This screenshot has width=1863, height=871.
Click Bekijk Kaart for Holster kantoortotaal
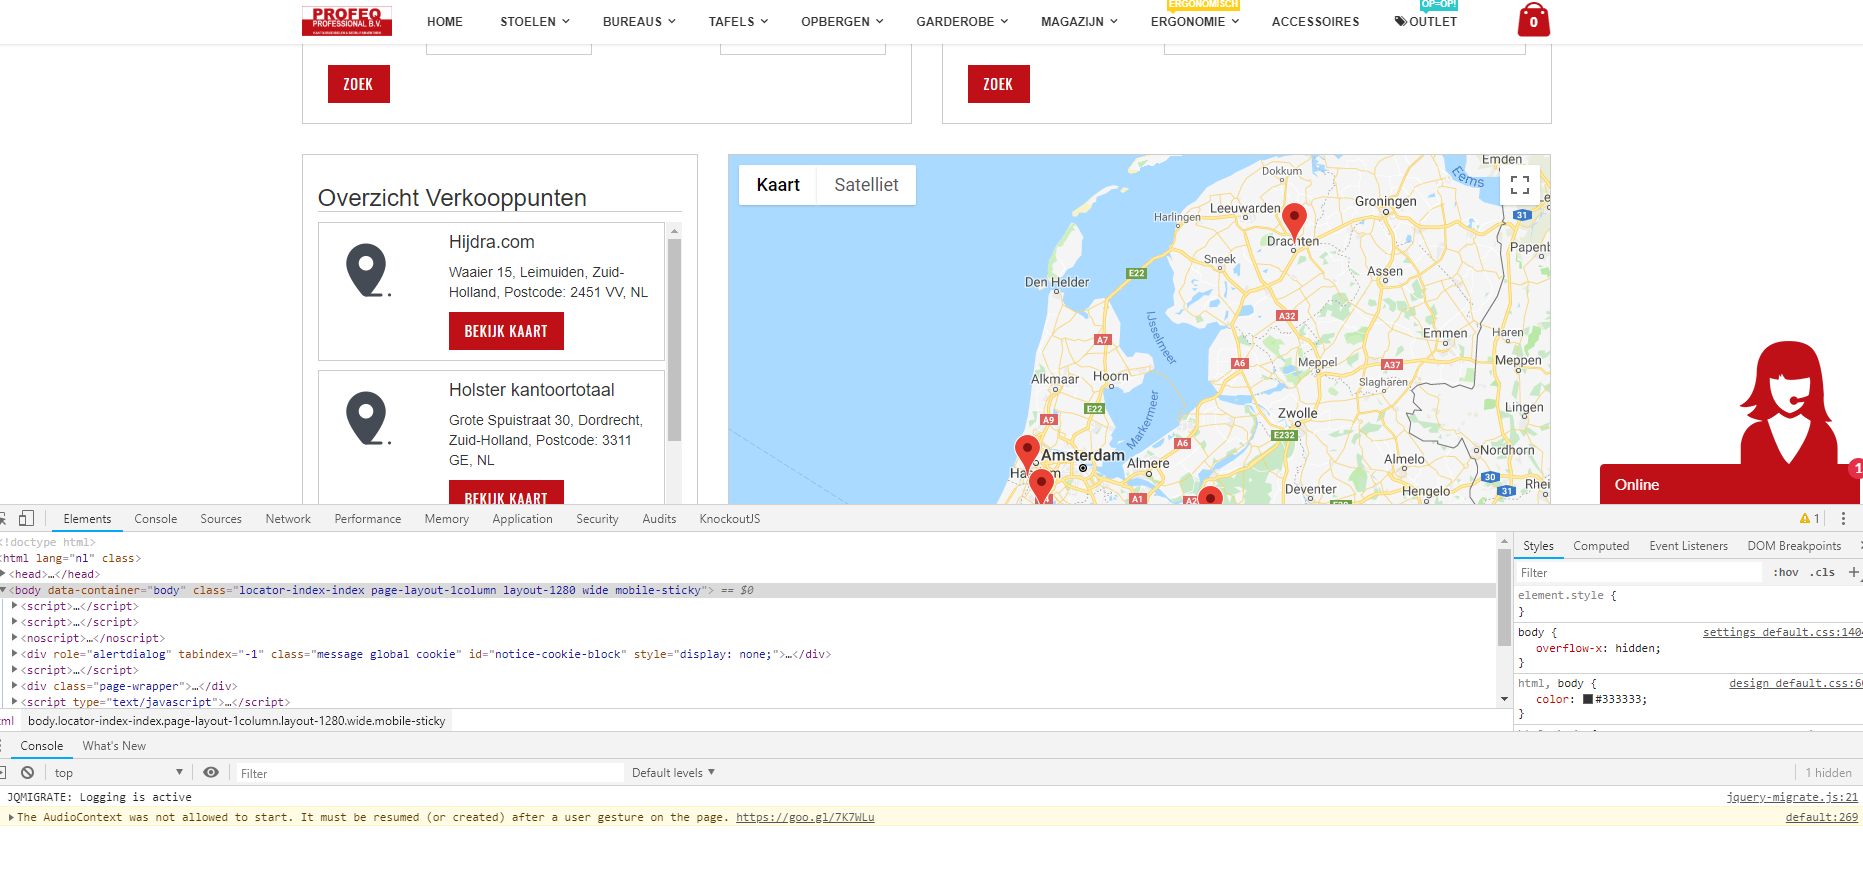click(x=506, y=492)
